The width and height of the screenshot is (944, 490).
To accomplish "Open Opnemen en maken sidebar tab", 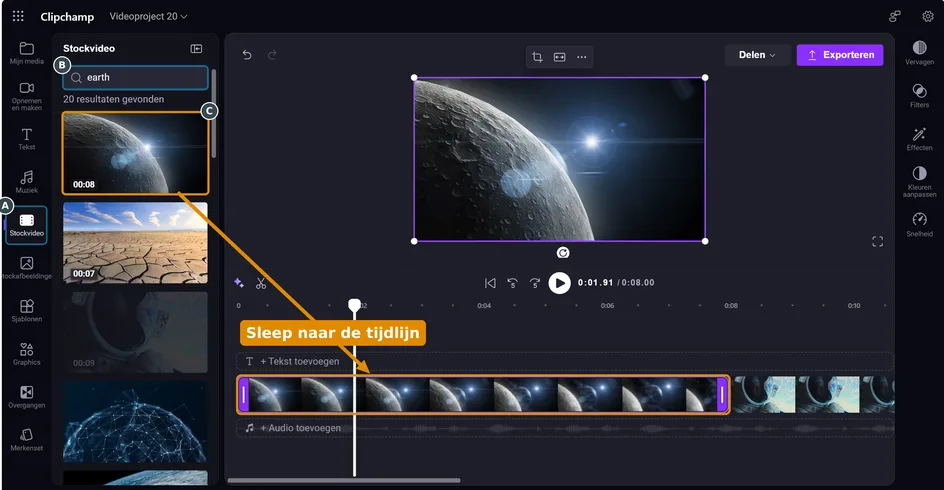I will 26,96.
